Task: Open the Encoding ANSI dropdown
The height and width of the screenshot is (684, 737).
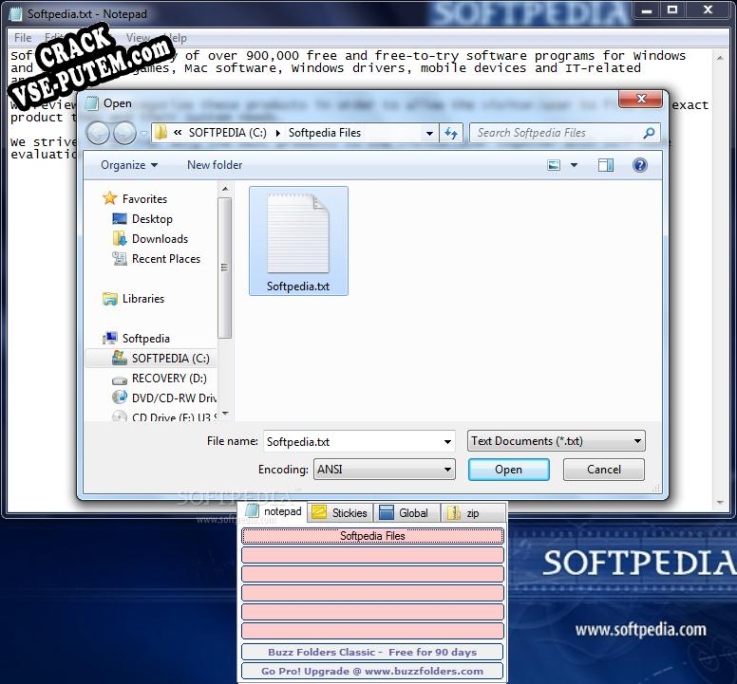Action: [385, 469]
